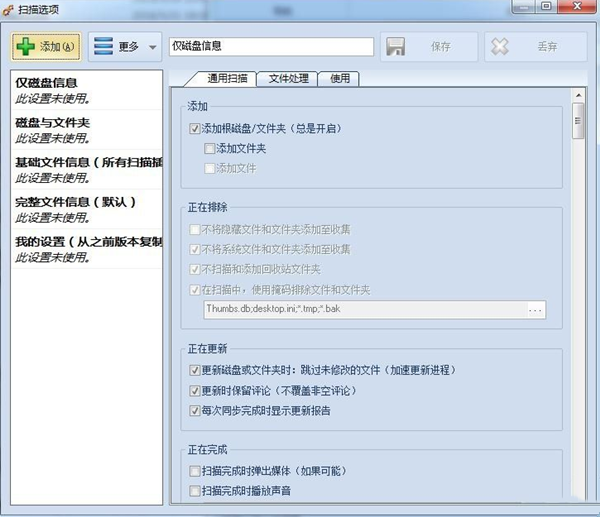
Task: Select the 基础文件信息 preset
Action: (87, 170)
